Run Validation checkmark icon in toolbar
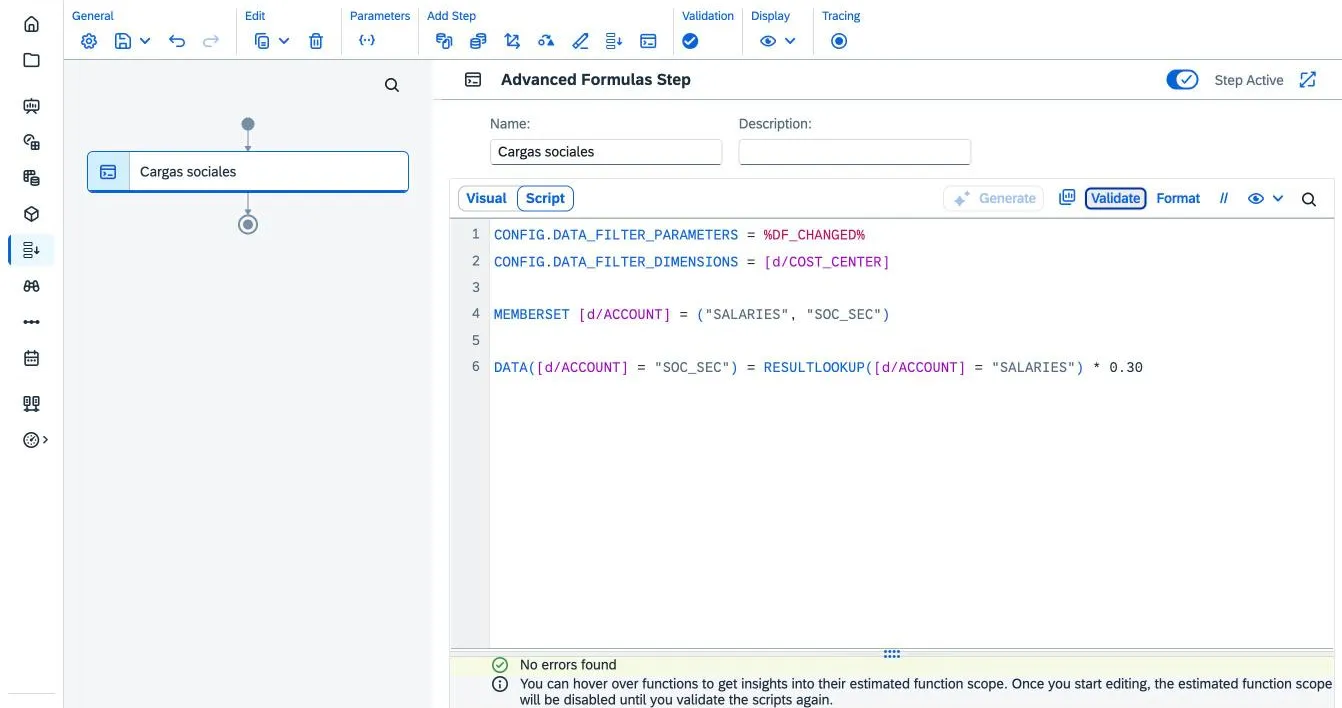 click(x=690, y=41)
